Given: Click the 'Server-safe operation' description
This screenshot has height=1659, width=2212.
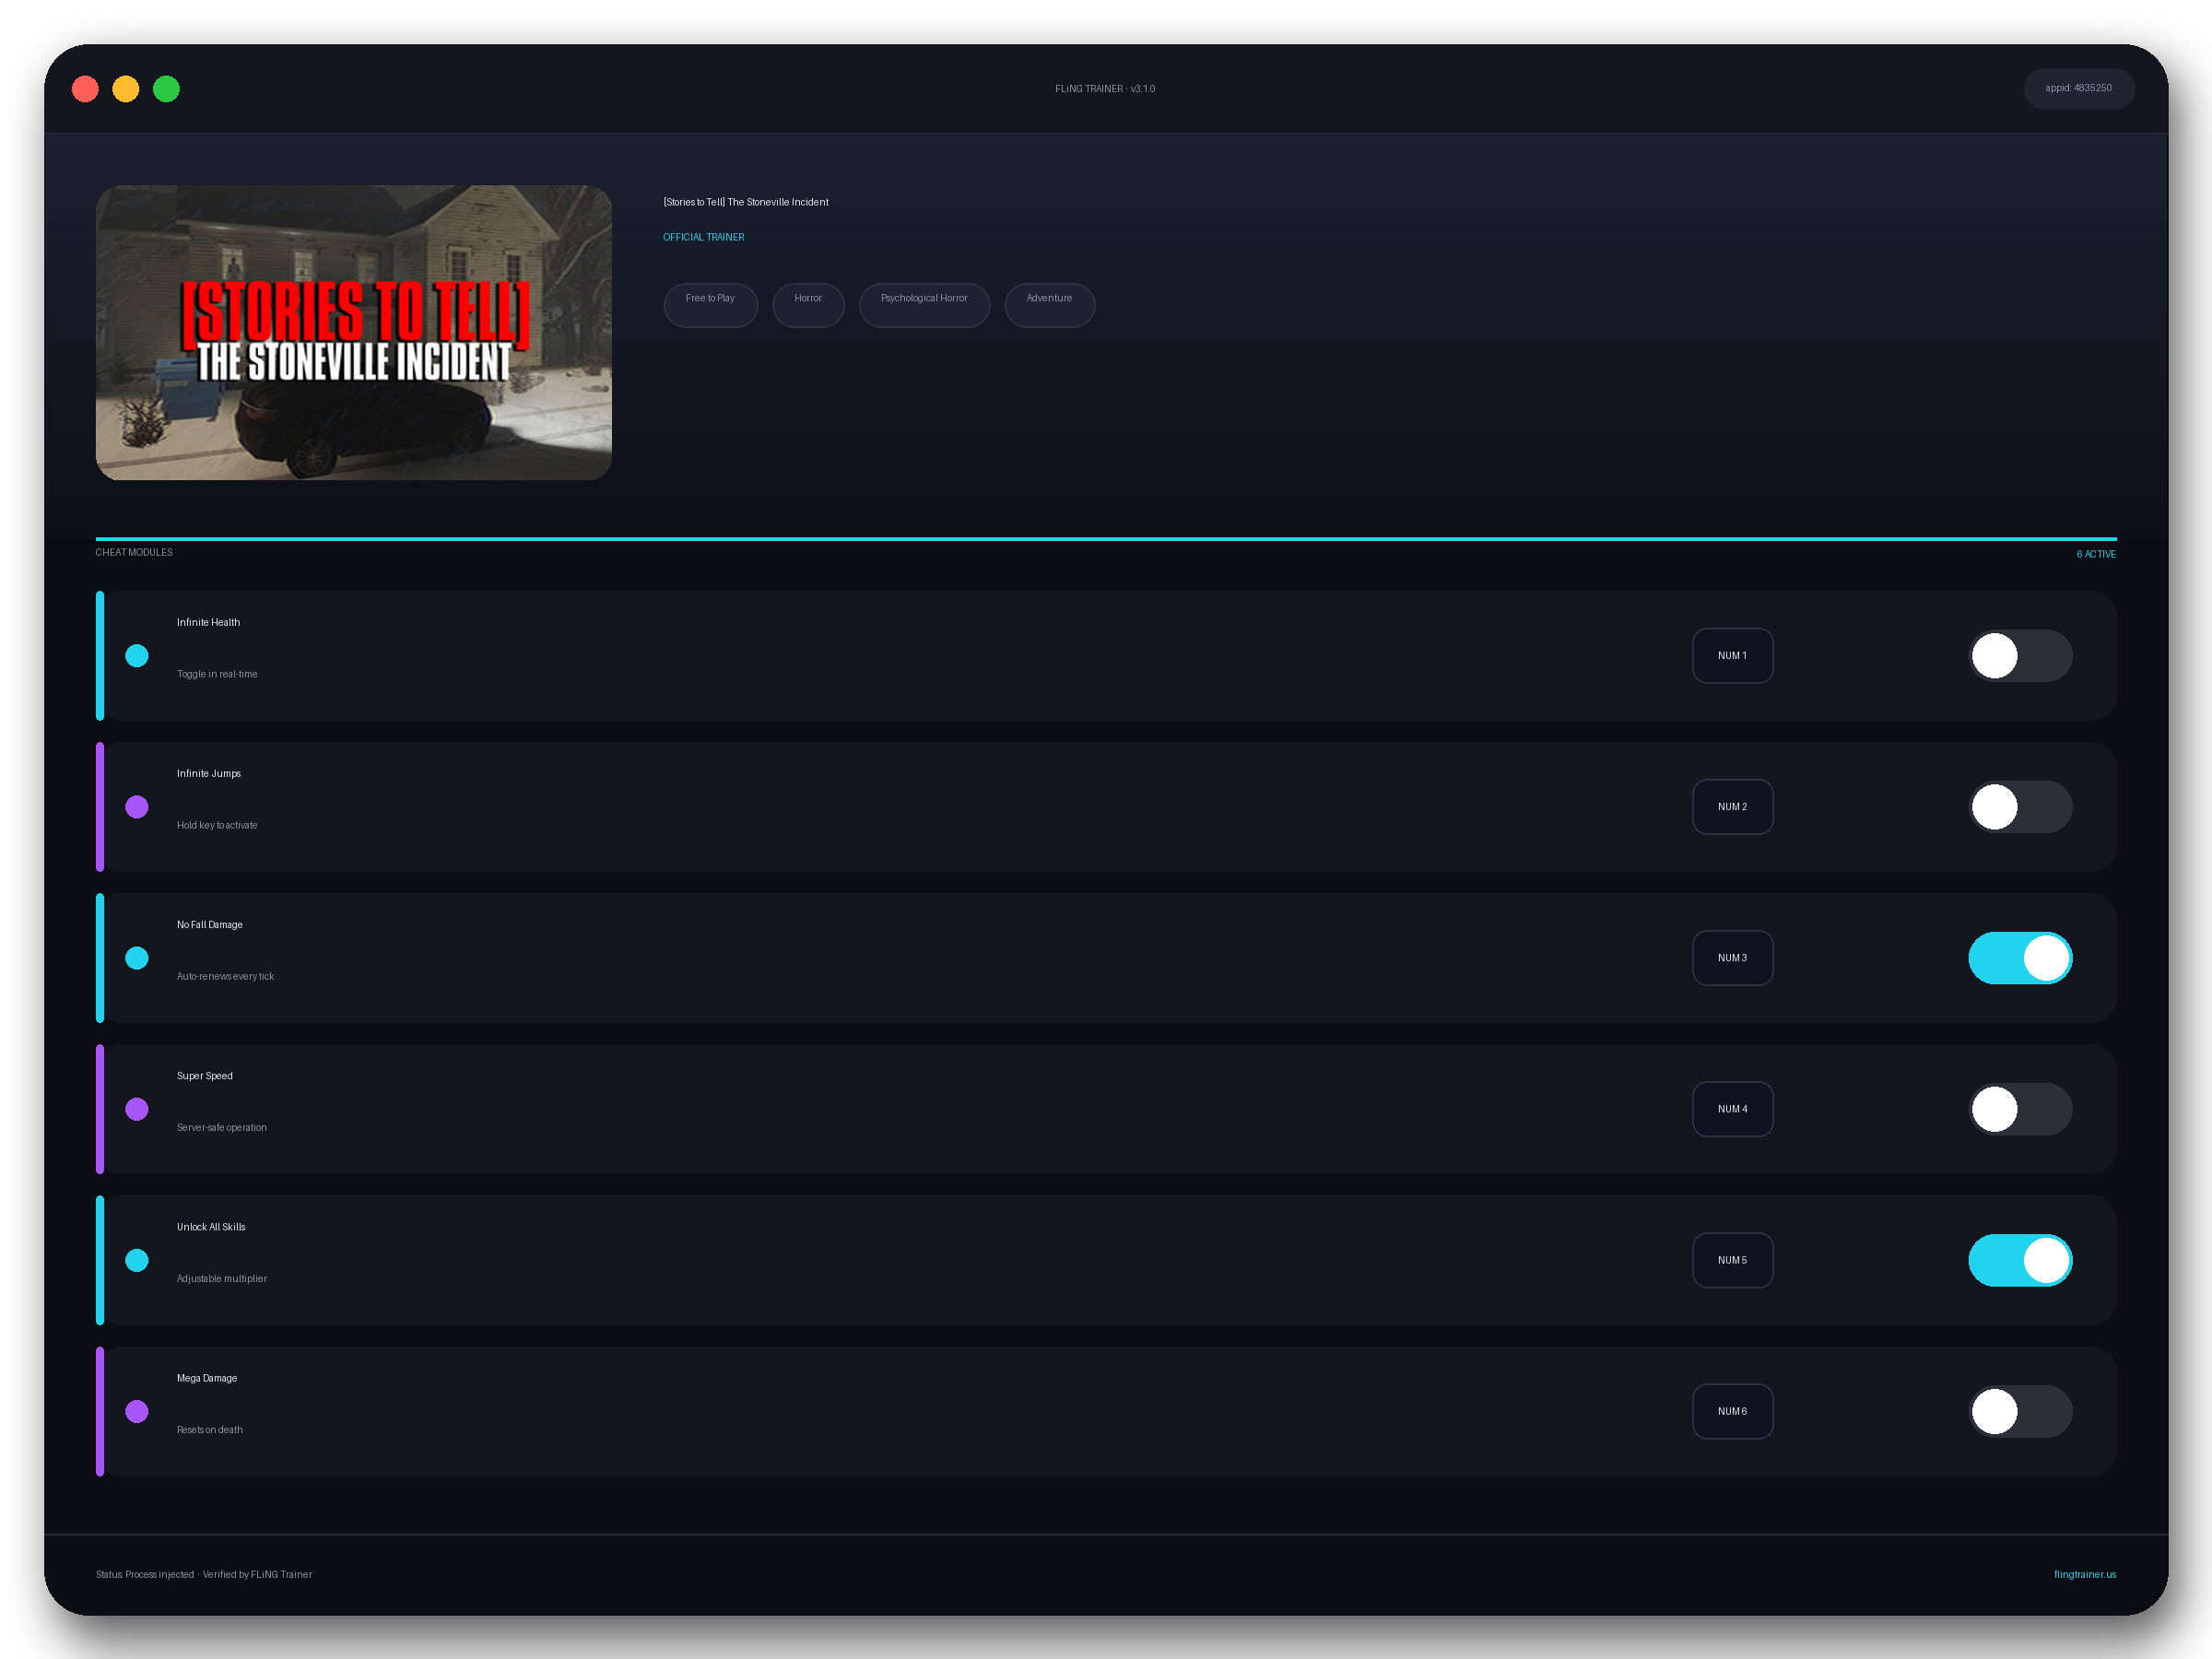Looking at the screenshot, I should (222, 1127).
